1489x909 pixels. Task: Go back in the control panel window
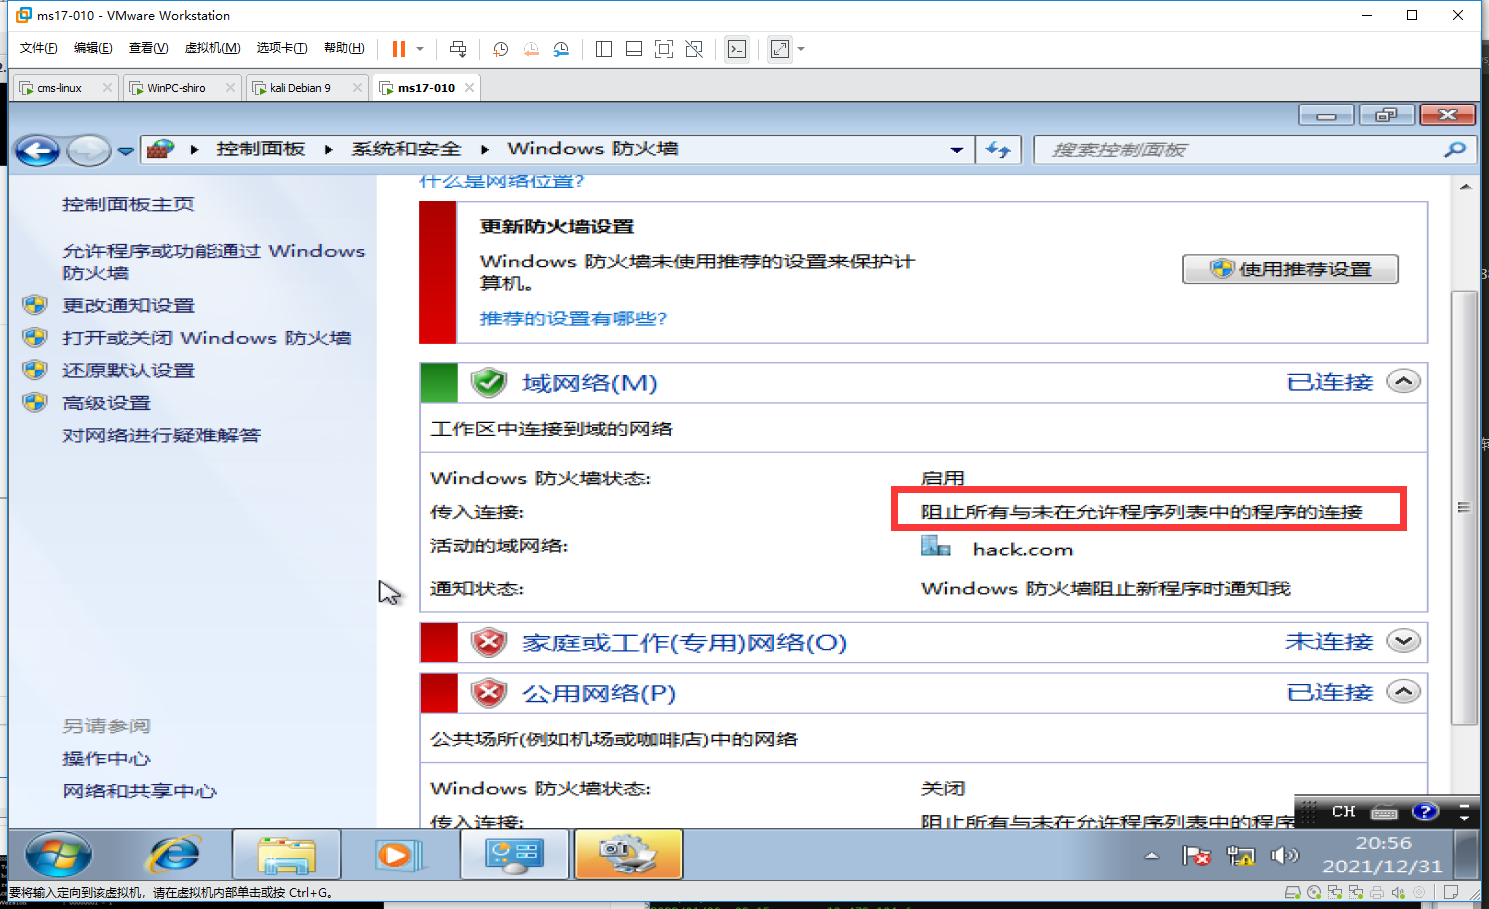(38, 151)
